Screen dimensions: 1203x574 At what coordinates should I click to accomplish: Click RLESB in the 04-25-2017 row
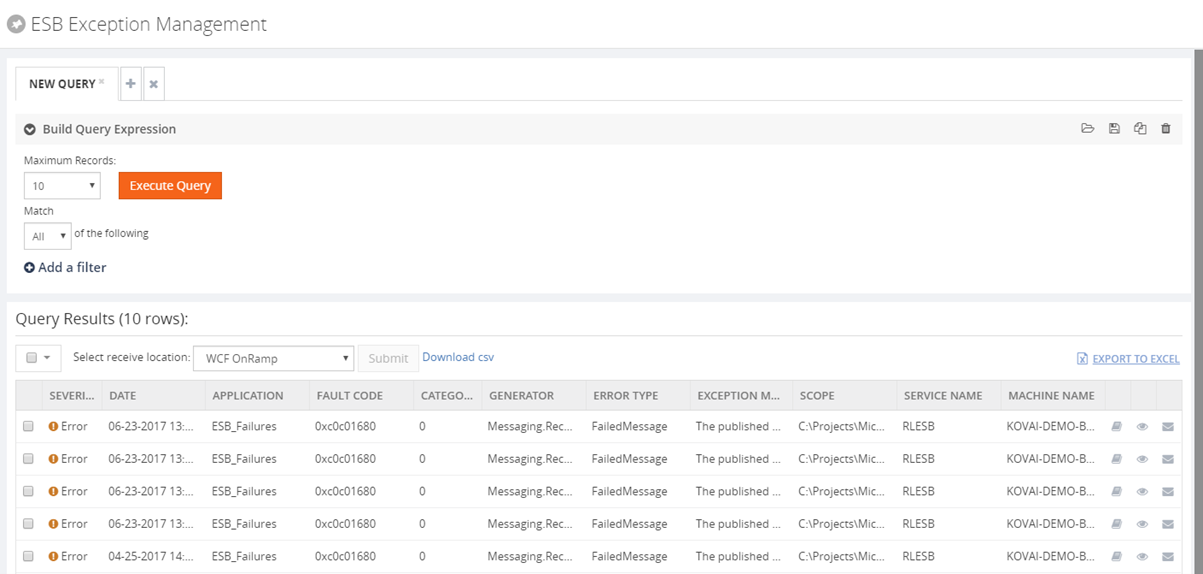coord(919,556)
